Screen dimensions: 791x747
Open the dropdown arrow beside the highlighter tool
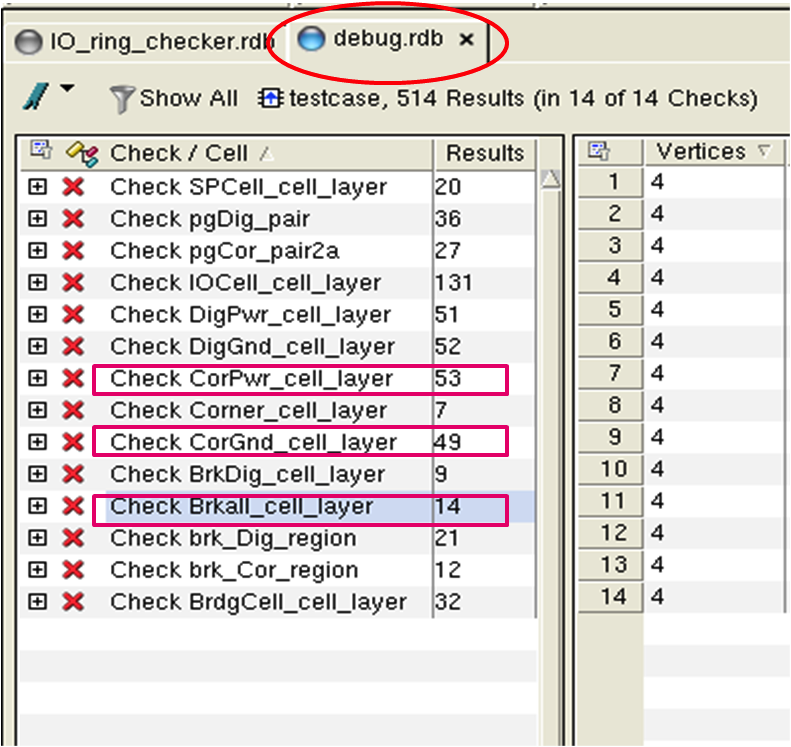click(66, 90)
